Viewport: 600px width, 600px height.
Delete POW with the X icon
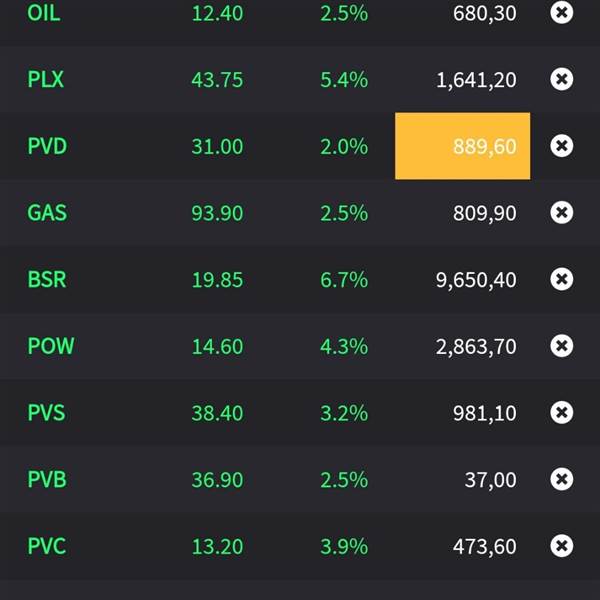[562, 346]
